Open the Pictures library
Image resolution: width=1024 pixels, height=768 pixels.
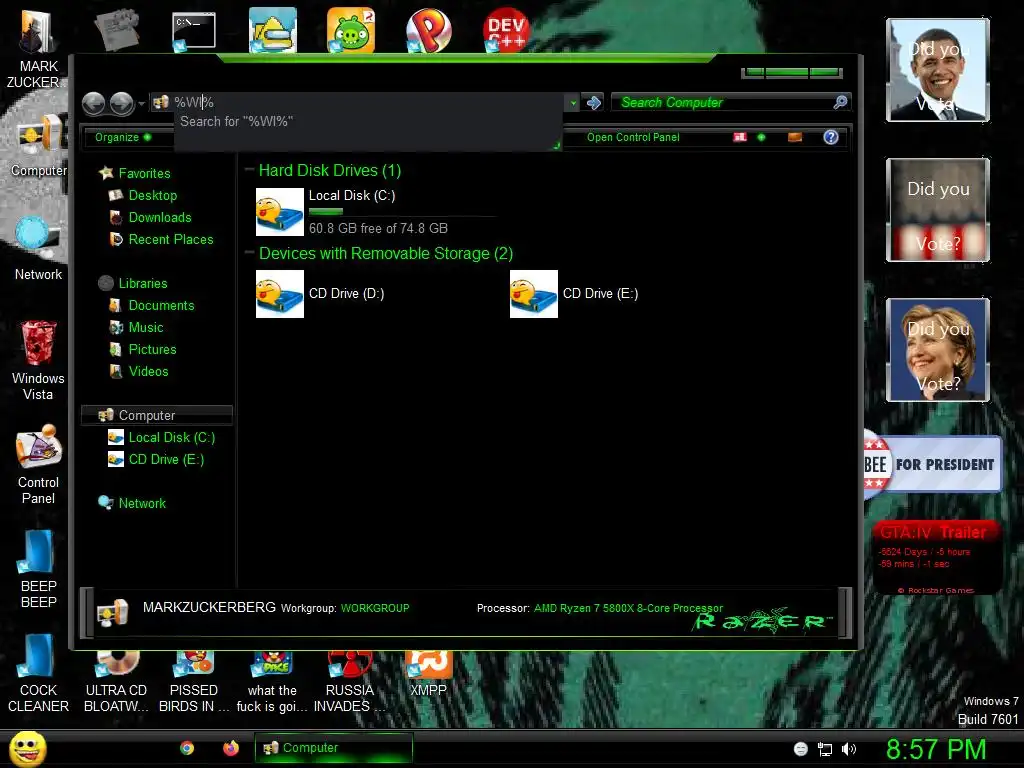[152, 349]
